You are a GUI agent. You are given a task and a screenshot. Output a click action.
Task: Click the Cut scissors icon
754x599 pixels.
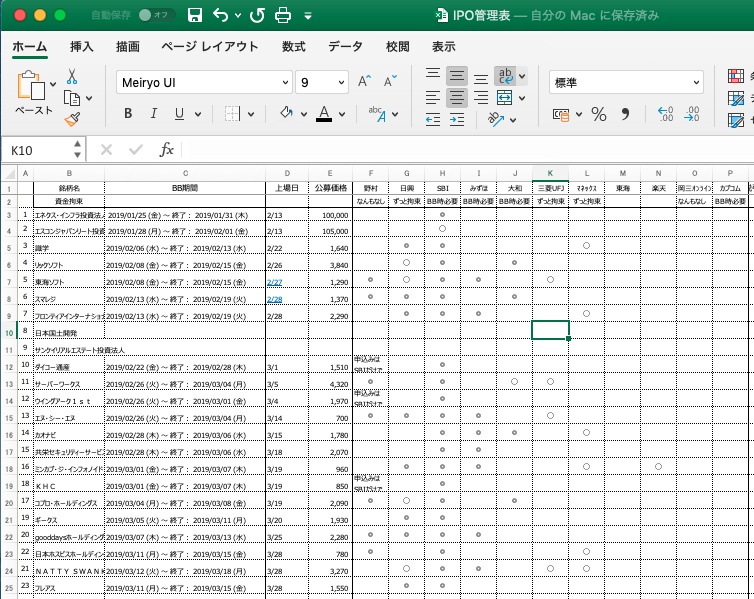72,76
